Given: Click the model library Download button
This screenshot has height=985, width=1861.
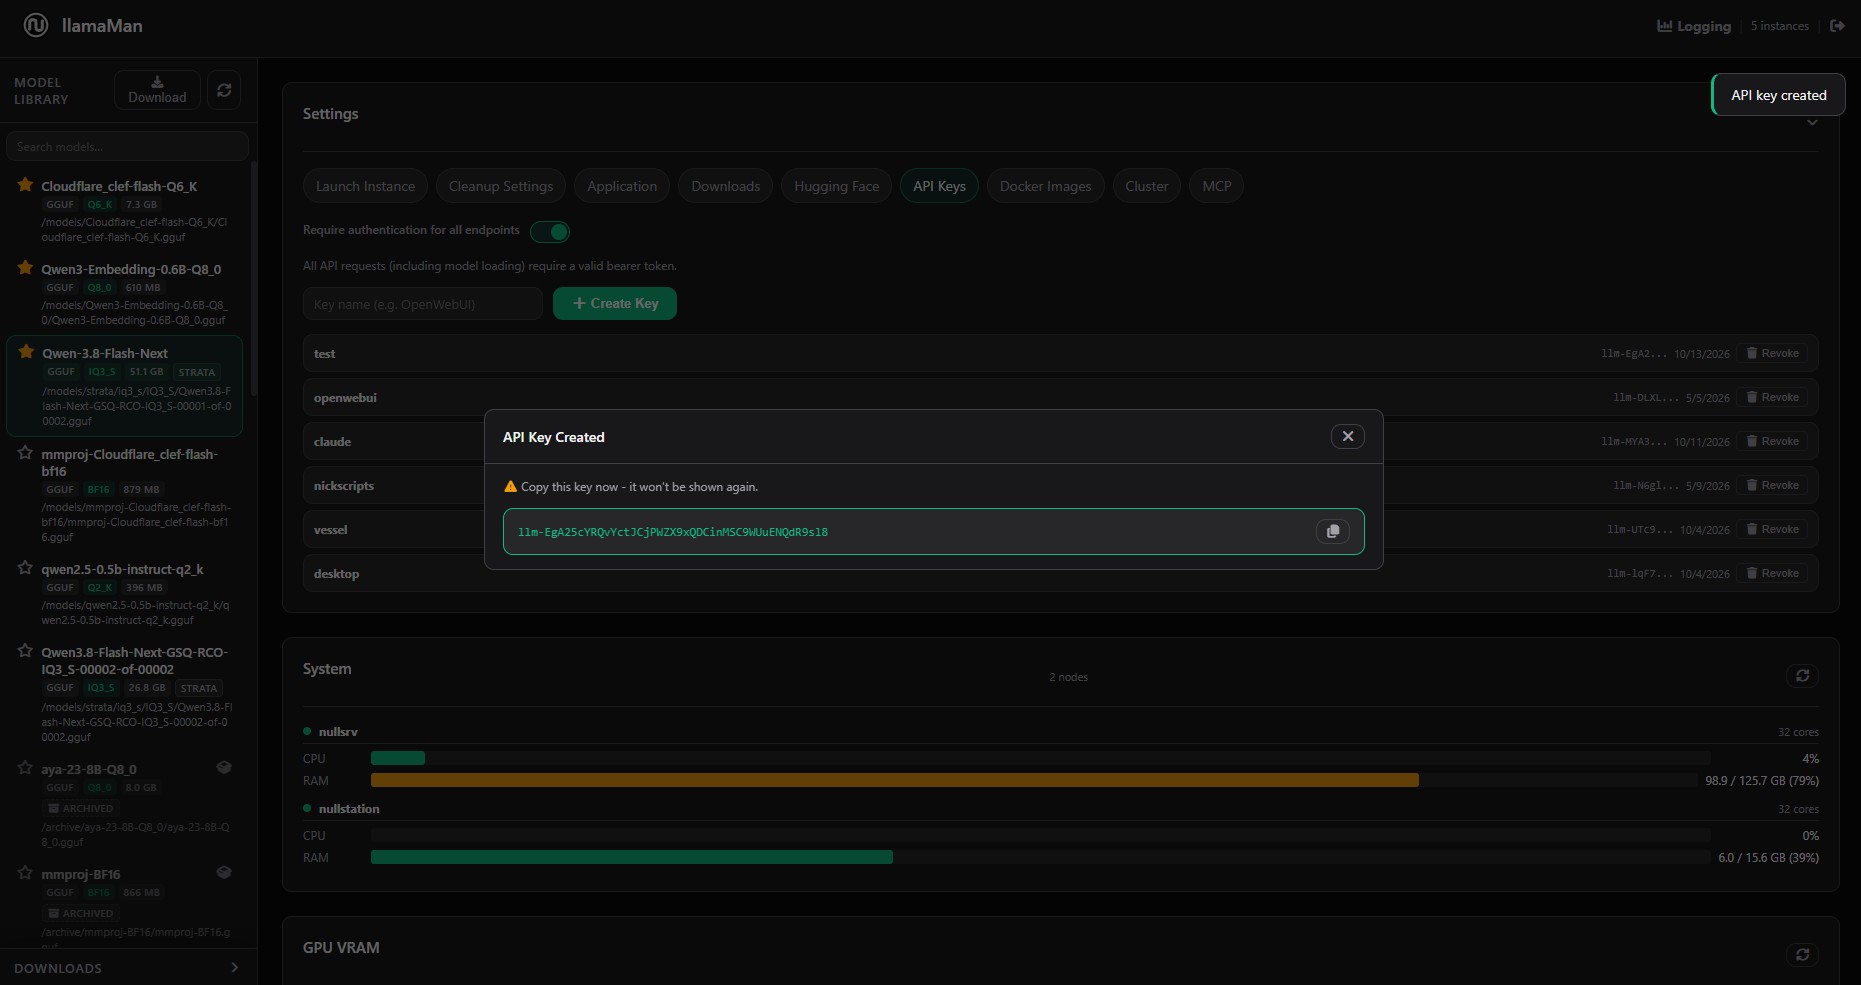Looking at the screenshot, I should pyautogui.click(x=157, y=90).
